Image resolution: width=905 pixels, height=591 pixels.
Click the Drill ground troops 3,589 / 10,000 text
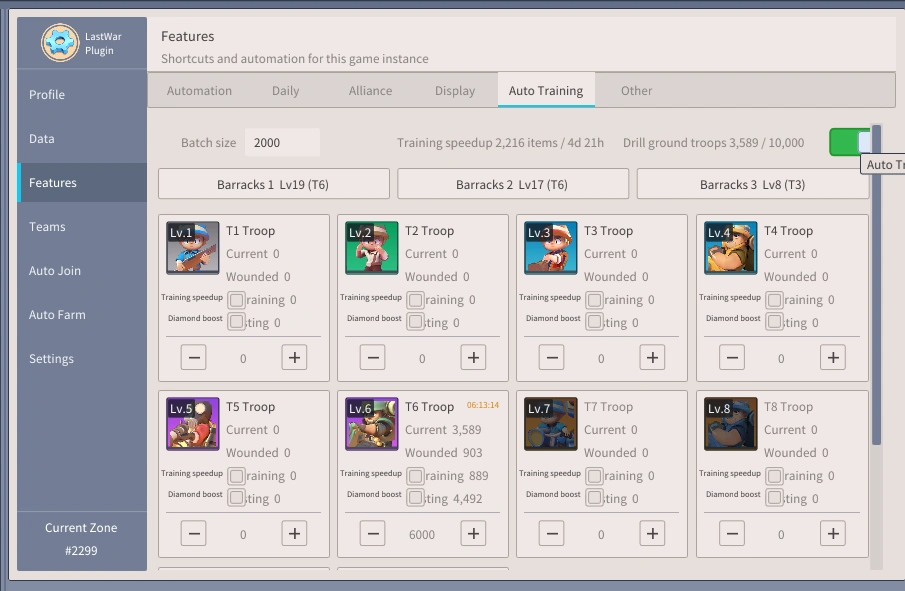click(713, 143)
